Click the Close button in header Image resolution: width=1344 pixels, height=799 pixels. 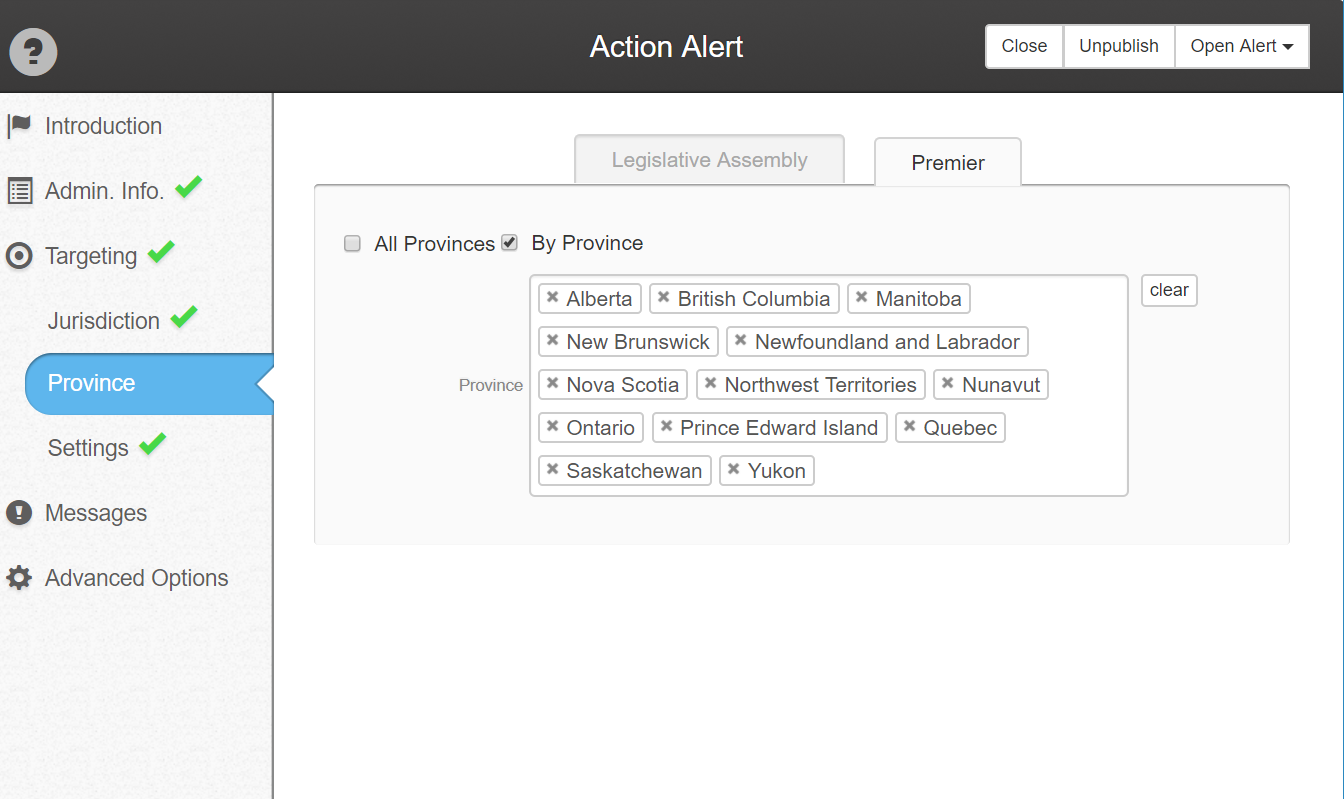pos(1024,46)
